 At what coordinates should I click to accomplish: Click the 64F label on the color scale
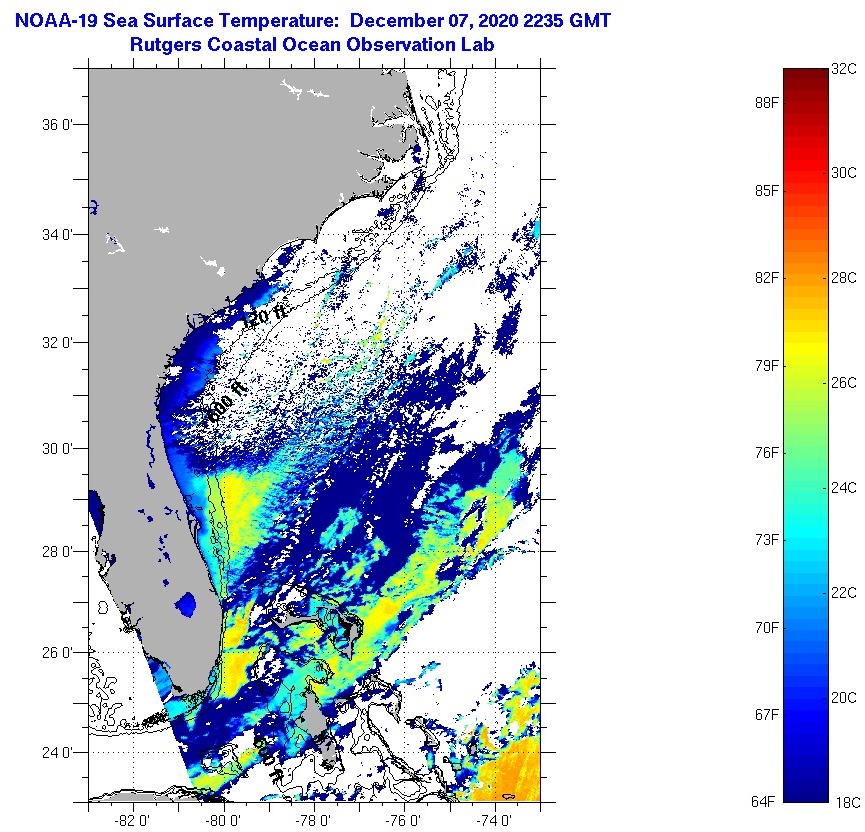click(763, 802)
